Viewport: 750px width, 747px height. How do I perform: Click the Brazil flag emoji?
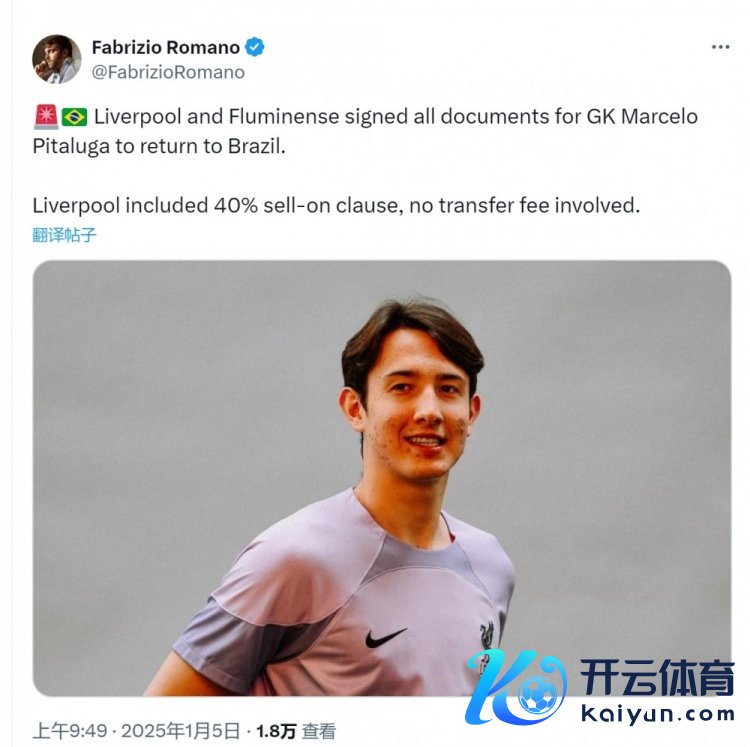tap(75, 117)
